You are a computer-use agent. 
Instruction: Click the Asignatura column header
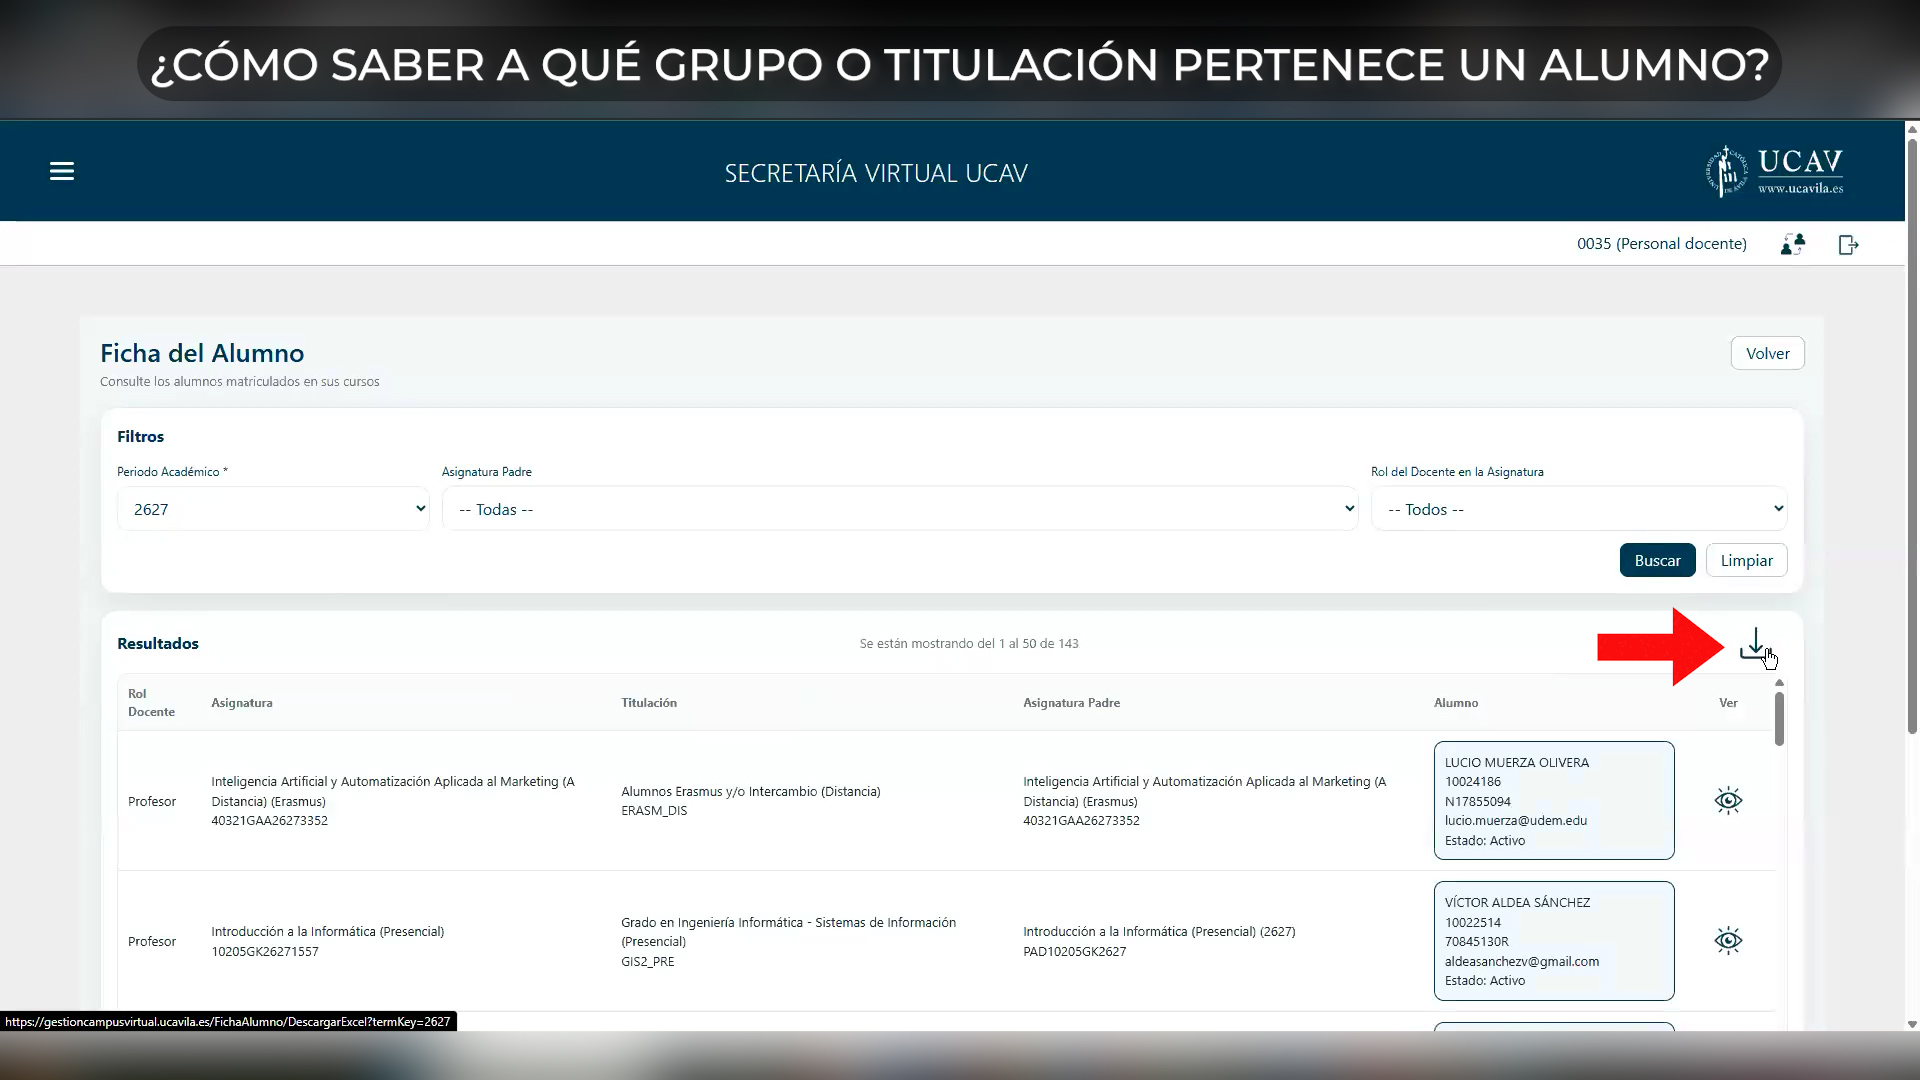tap(242, 703)
